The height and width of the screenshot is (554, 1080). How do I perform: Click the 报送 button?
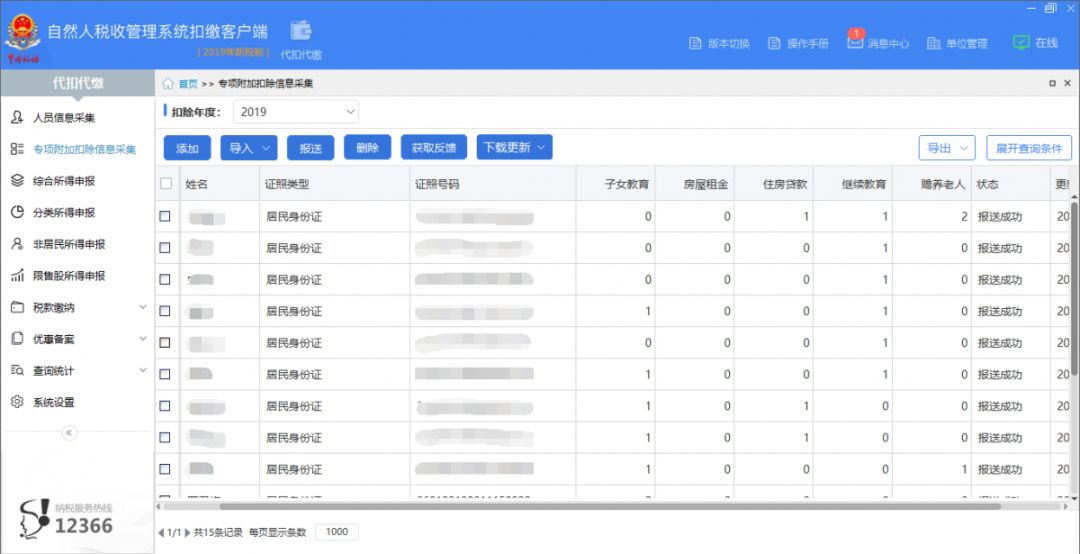click(311, 147)
